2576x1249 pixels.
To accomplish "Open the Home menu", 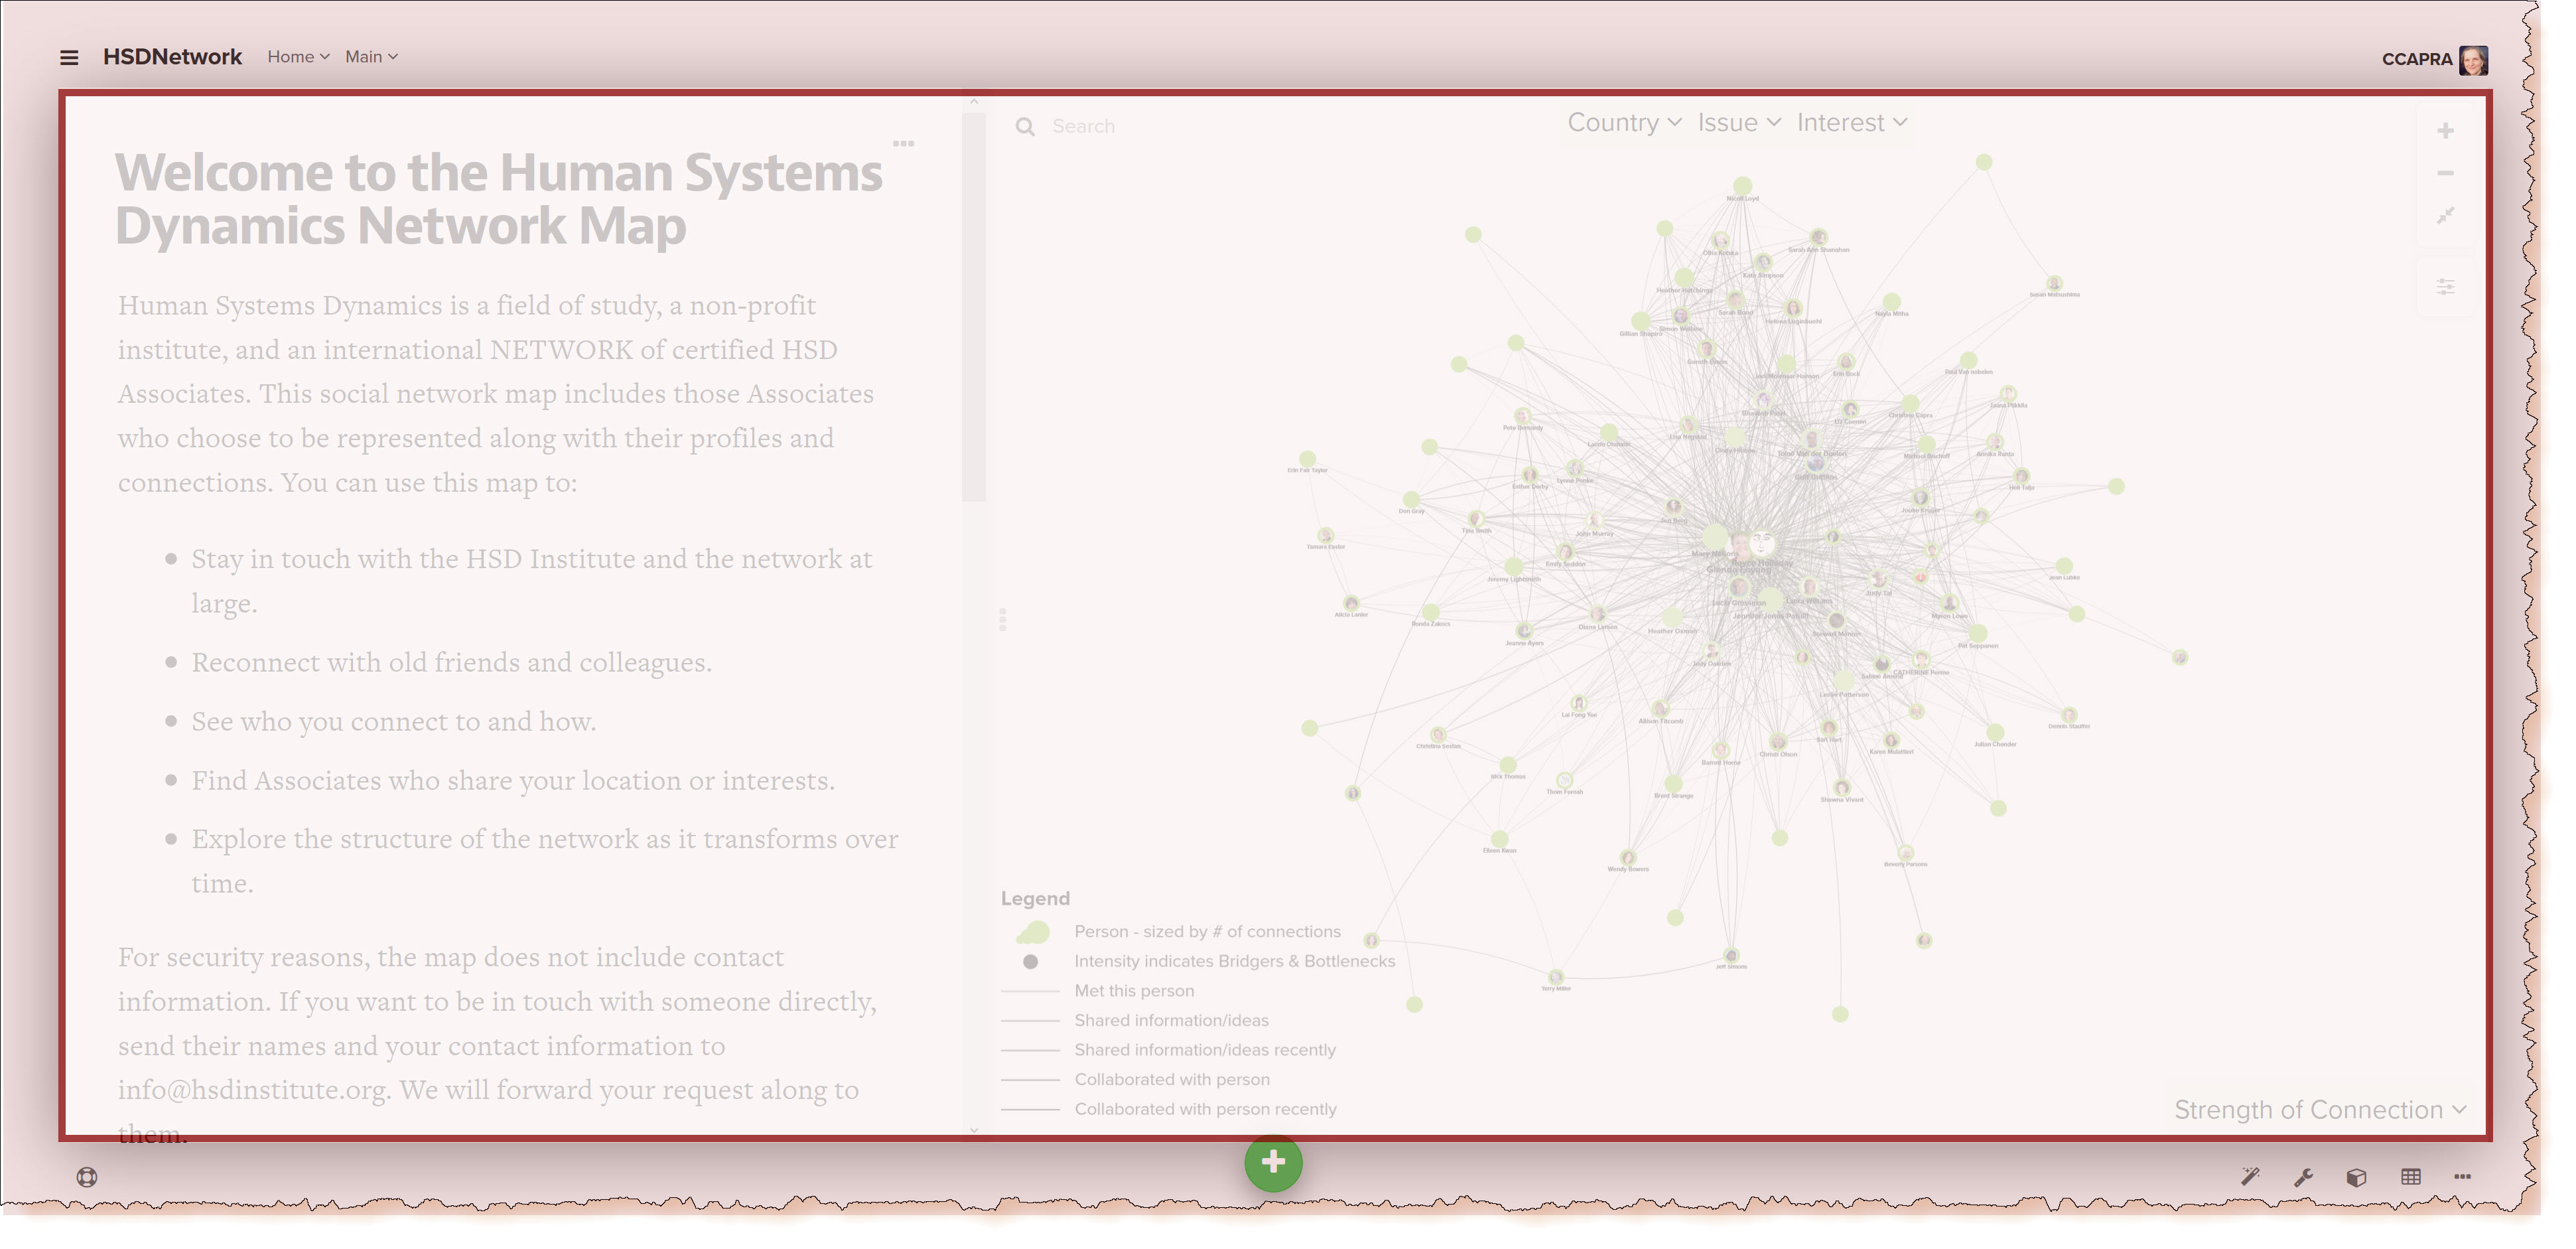I will 297,57.
